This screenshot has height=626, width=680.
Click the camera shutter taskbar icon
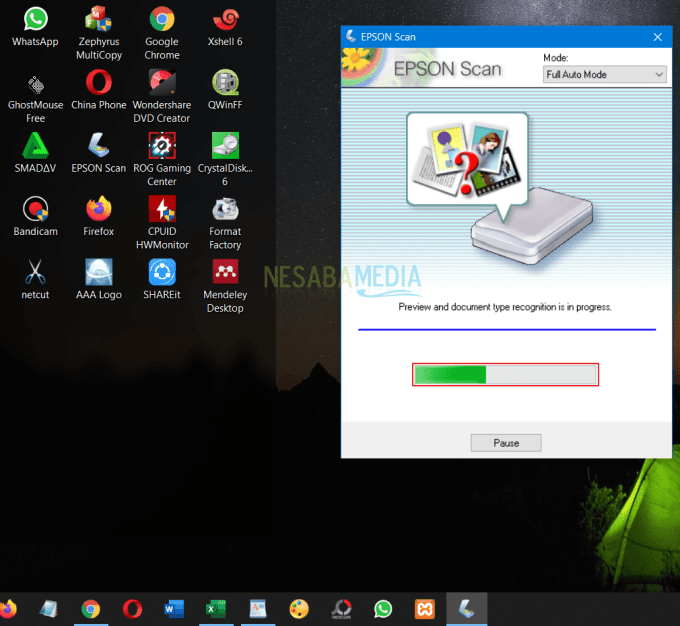coord(341,609)
